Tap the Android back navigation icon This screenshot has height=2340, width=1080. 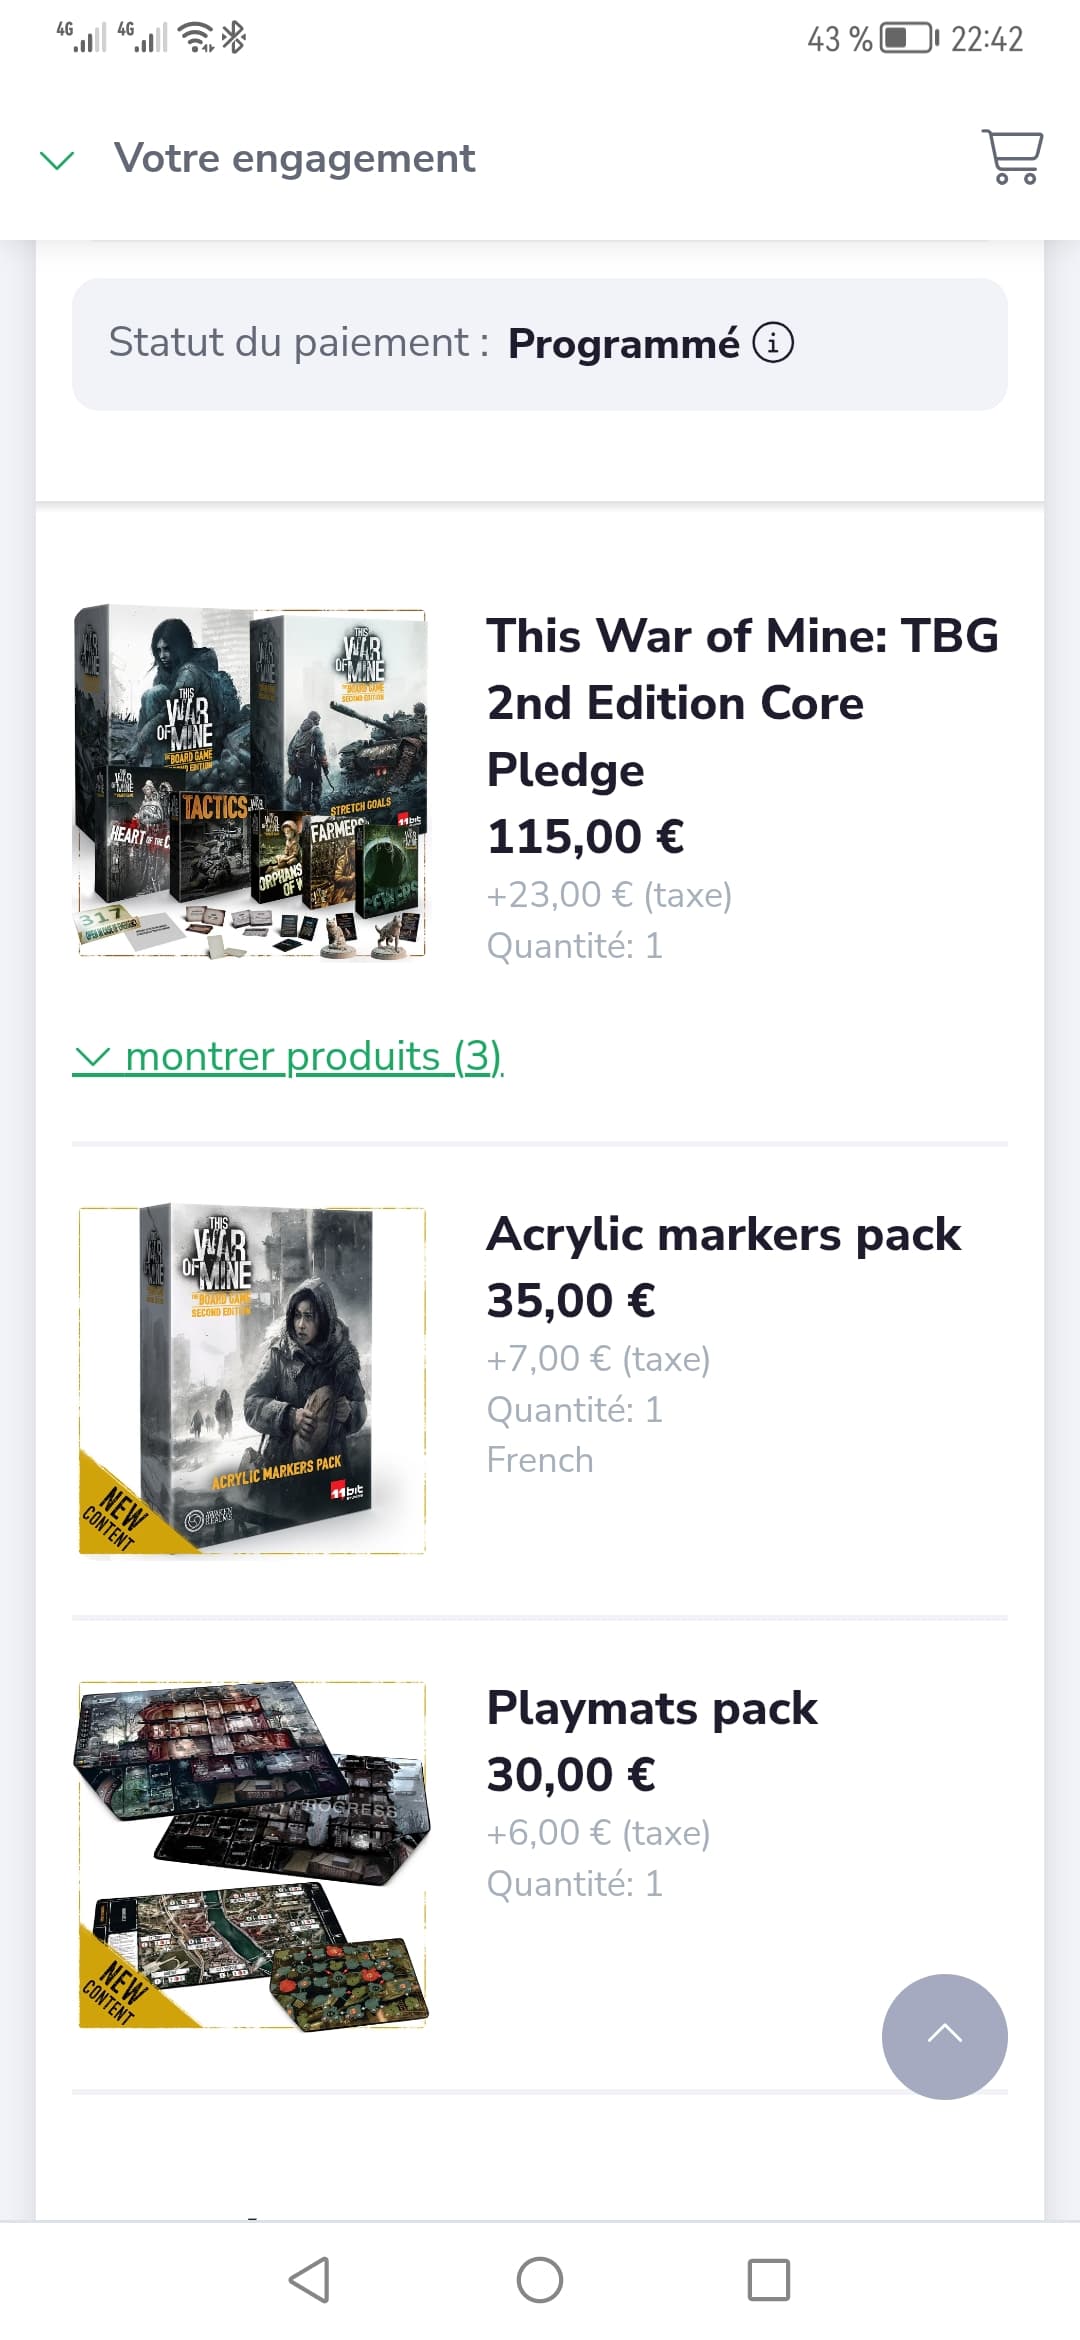309,2280
